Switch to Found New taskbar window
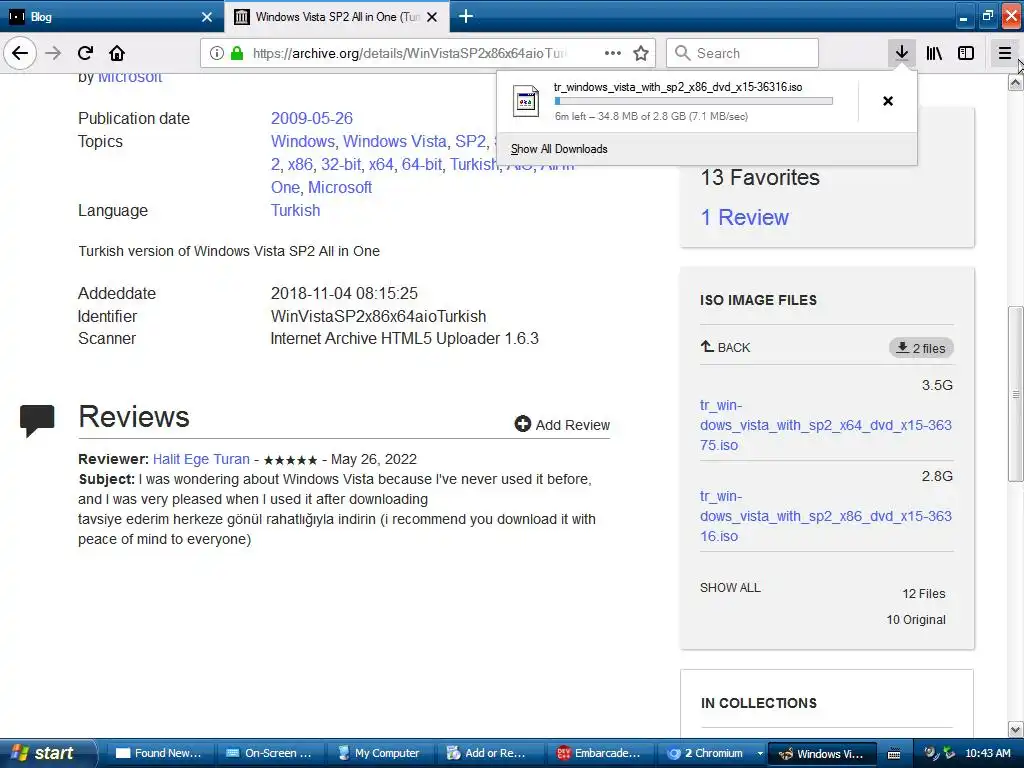Viewport: 1024px width, 768px height. 161,753
